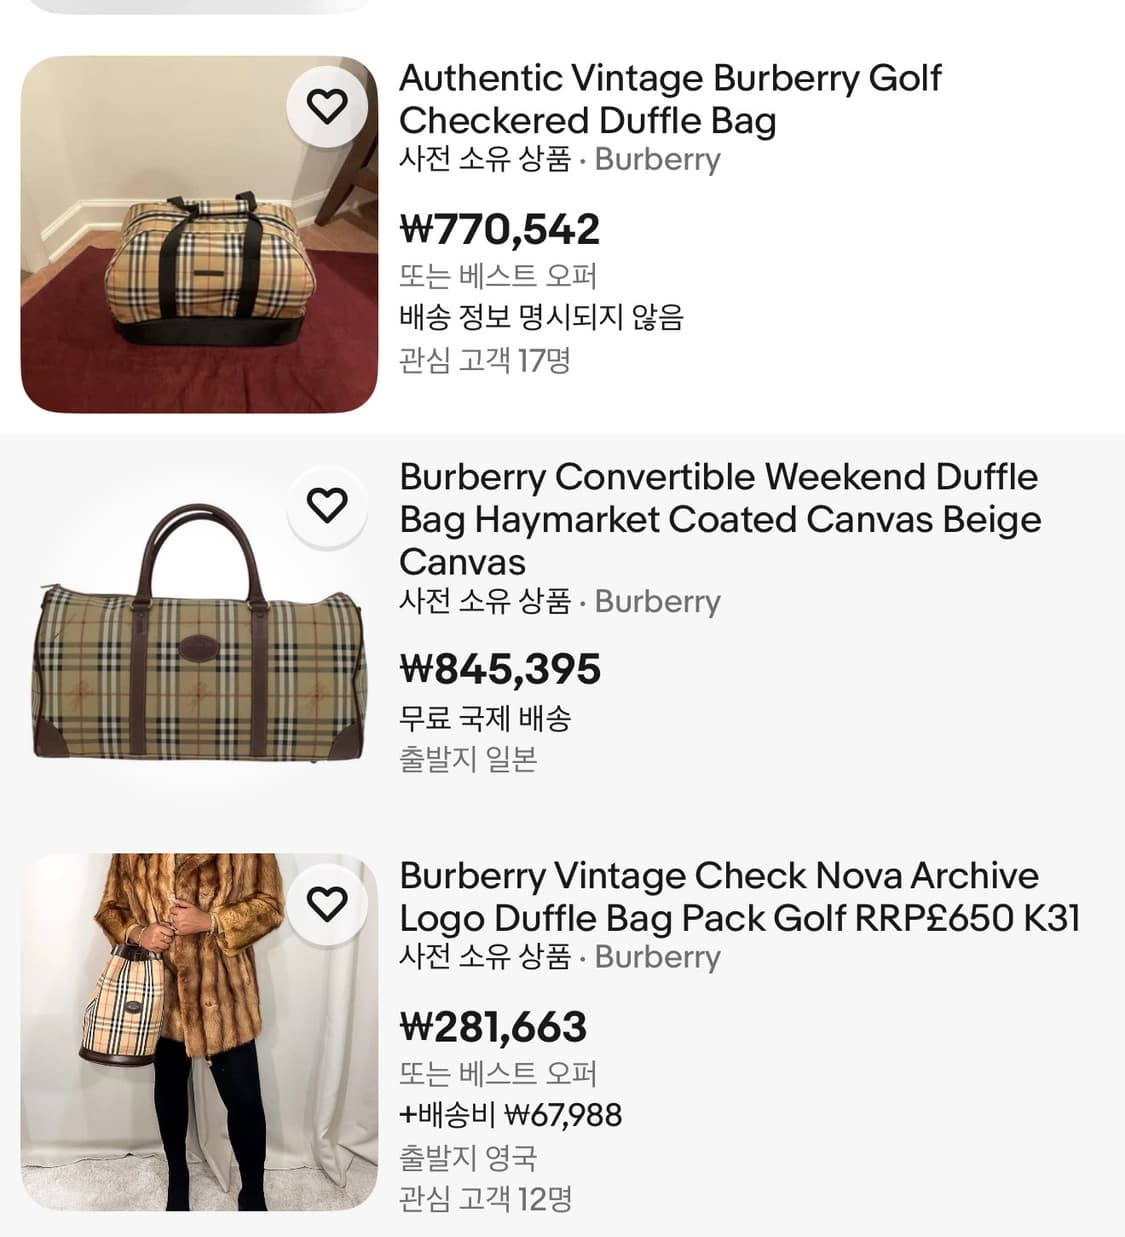Click 배송 정보 명시되지 않음 shipping note
The width and height of the screenshot is (1125, 1237).
541,317
